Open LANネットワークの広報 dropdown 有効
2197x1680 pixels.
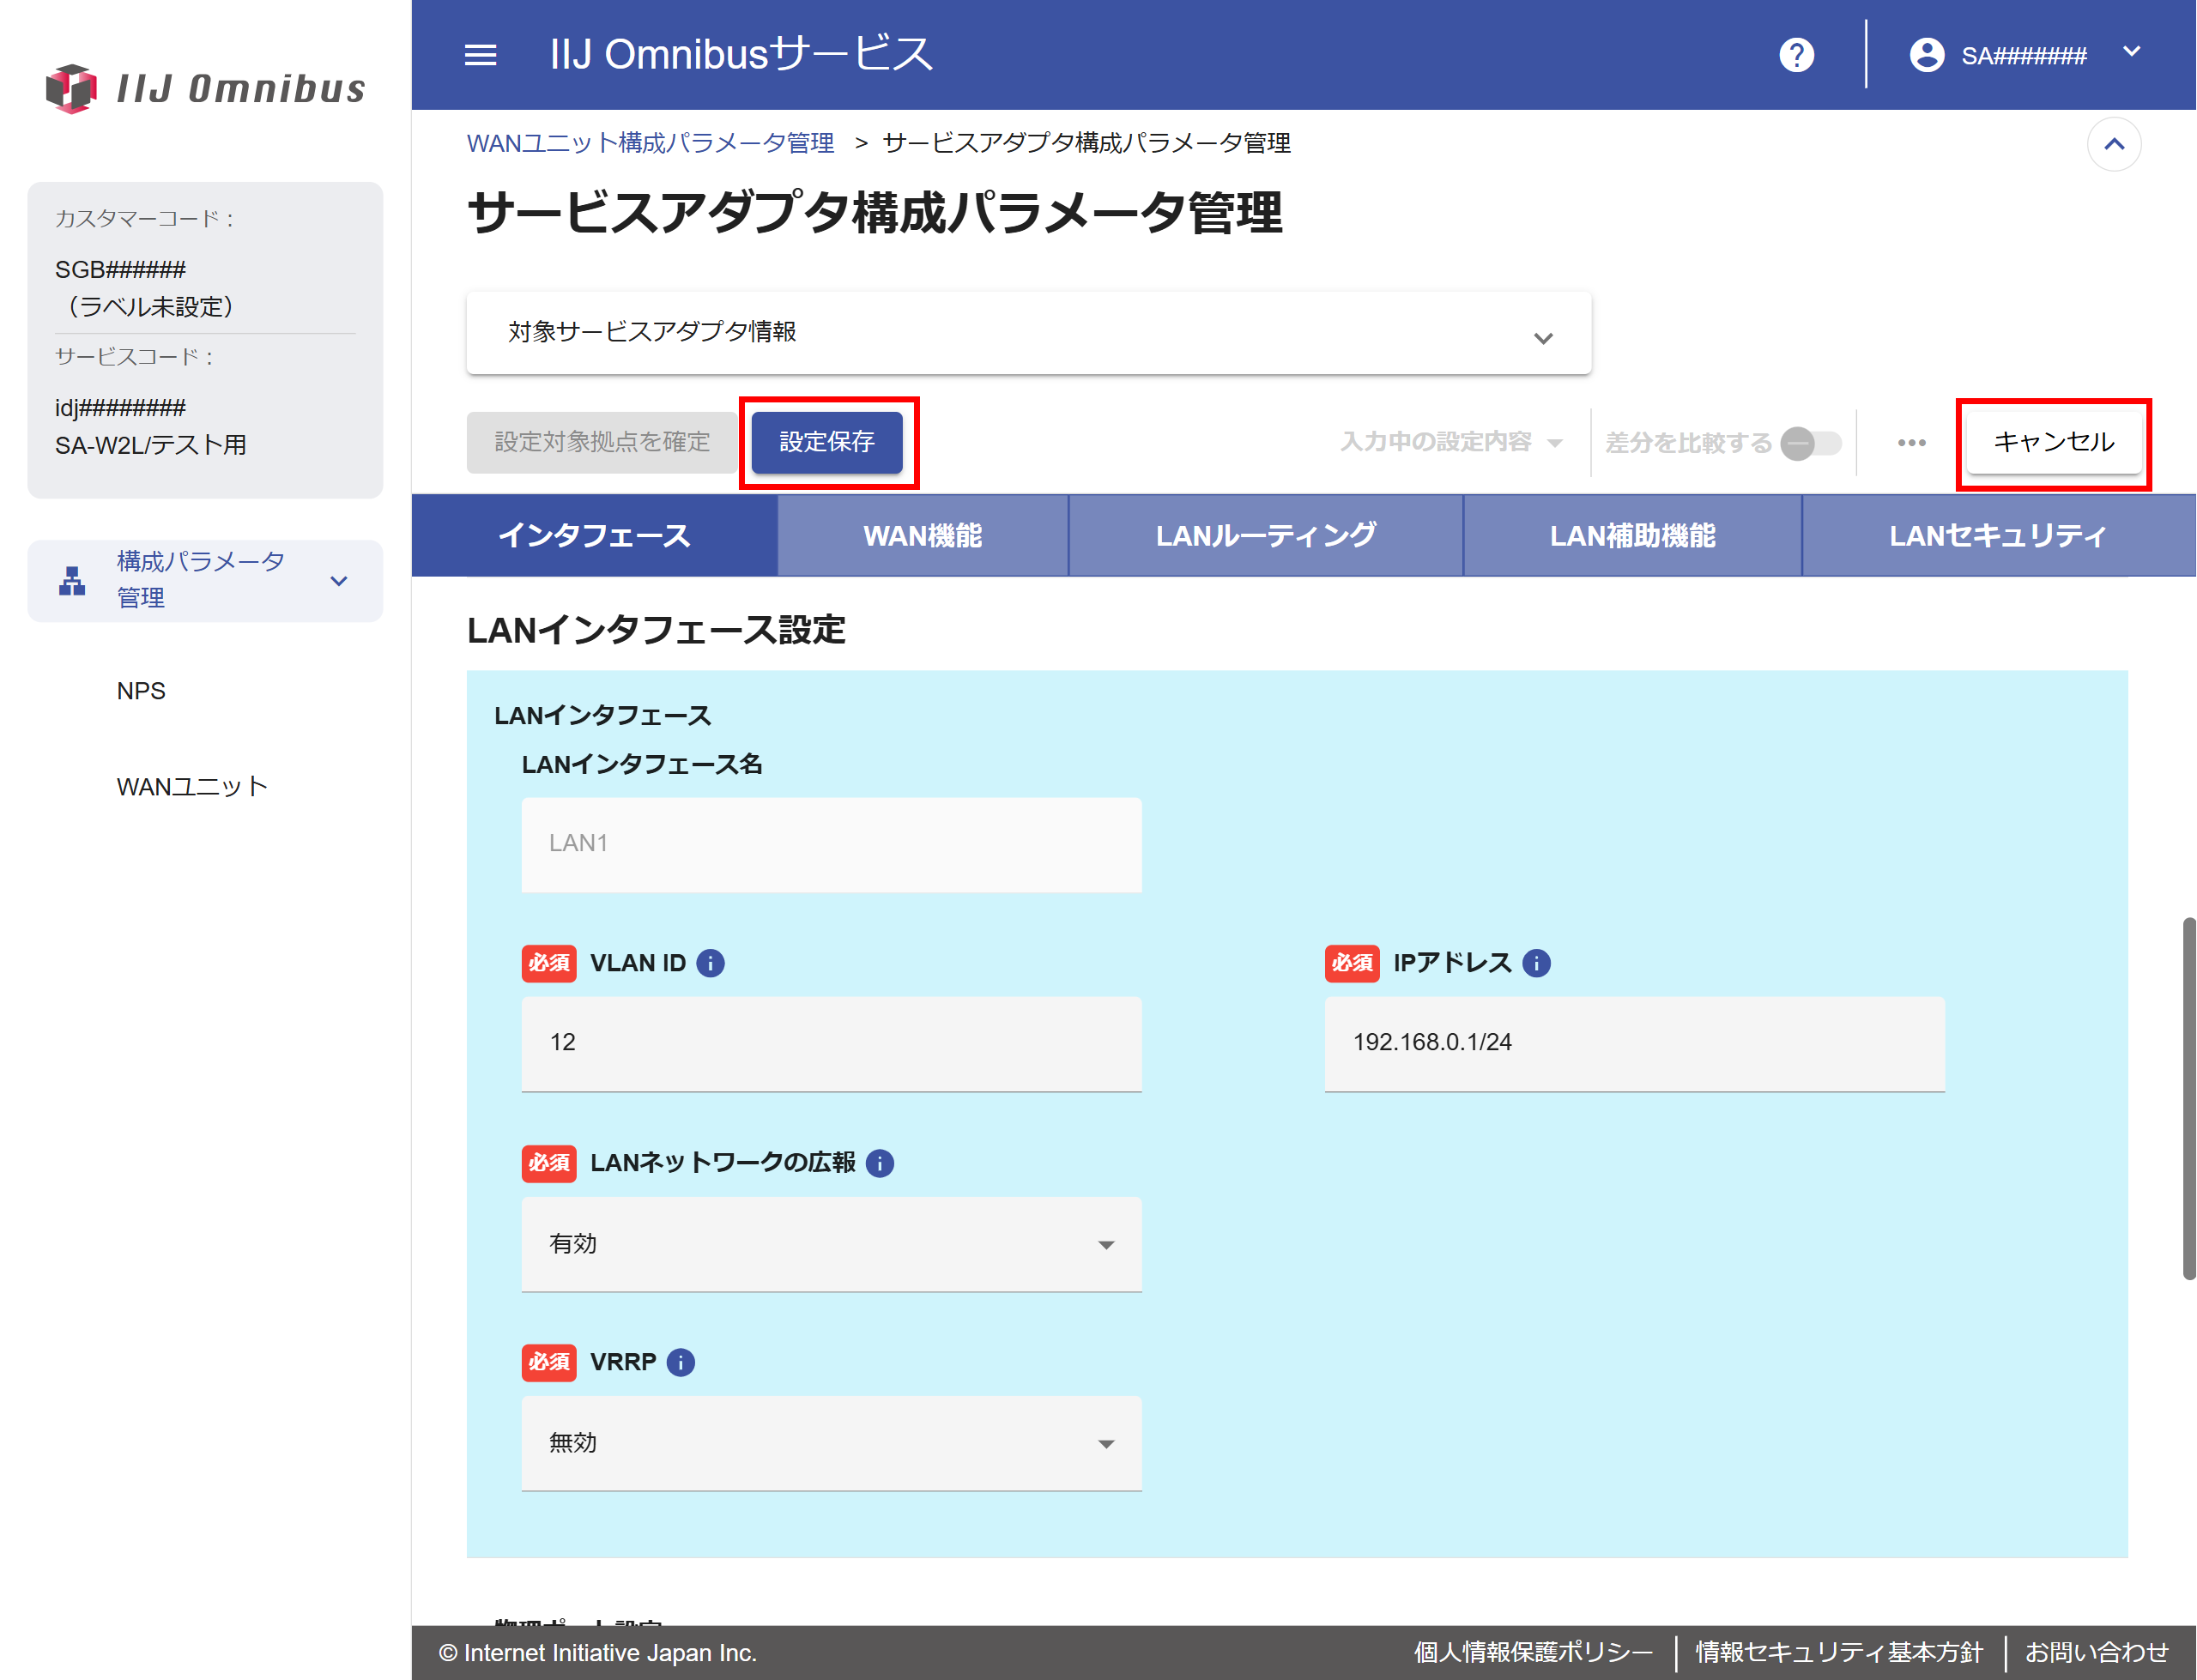[831, 1244]
